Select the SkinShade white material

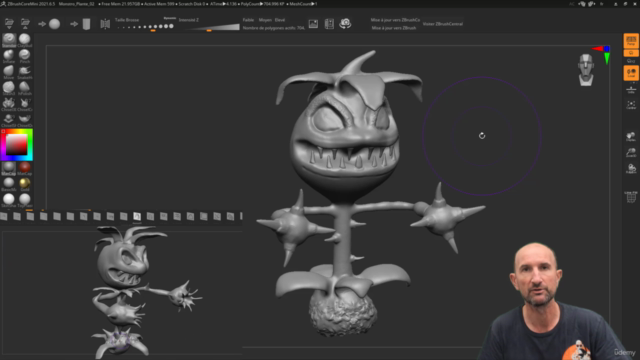9,200
